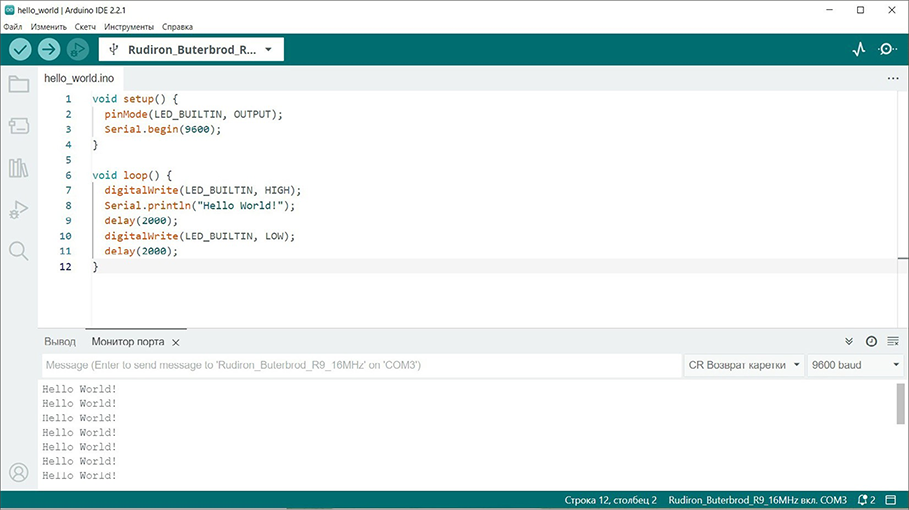The width and height of the screenshot is (909, 510).
Task: Click the delay(2000) call on line 9
Action: coord(141,221)
